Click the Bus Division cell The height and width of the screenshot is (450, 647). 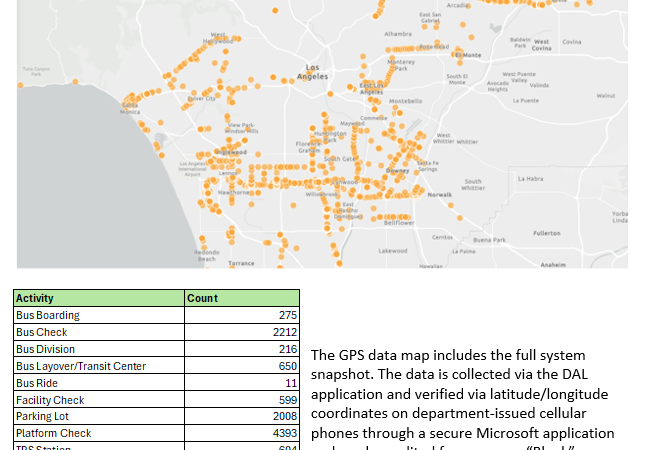tap(46, 349)
